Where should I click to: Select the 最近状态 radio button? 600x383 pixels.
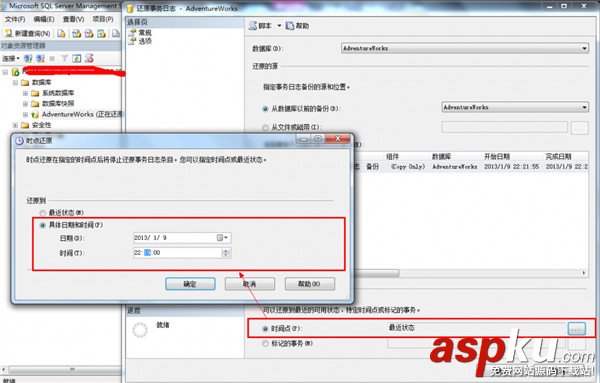[x=42, y=213]
